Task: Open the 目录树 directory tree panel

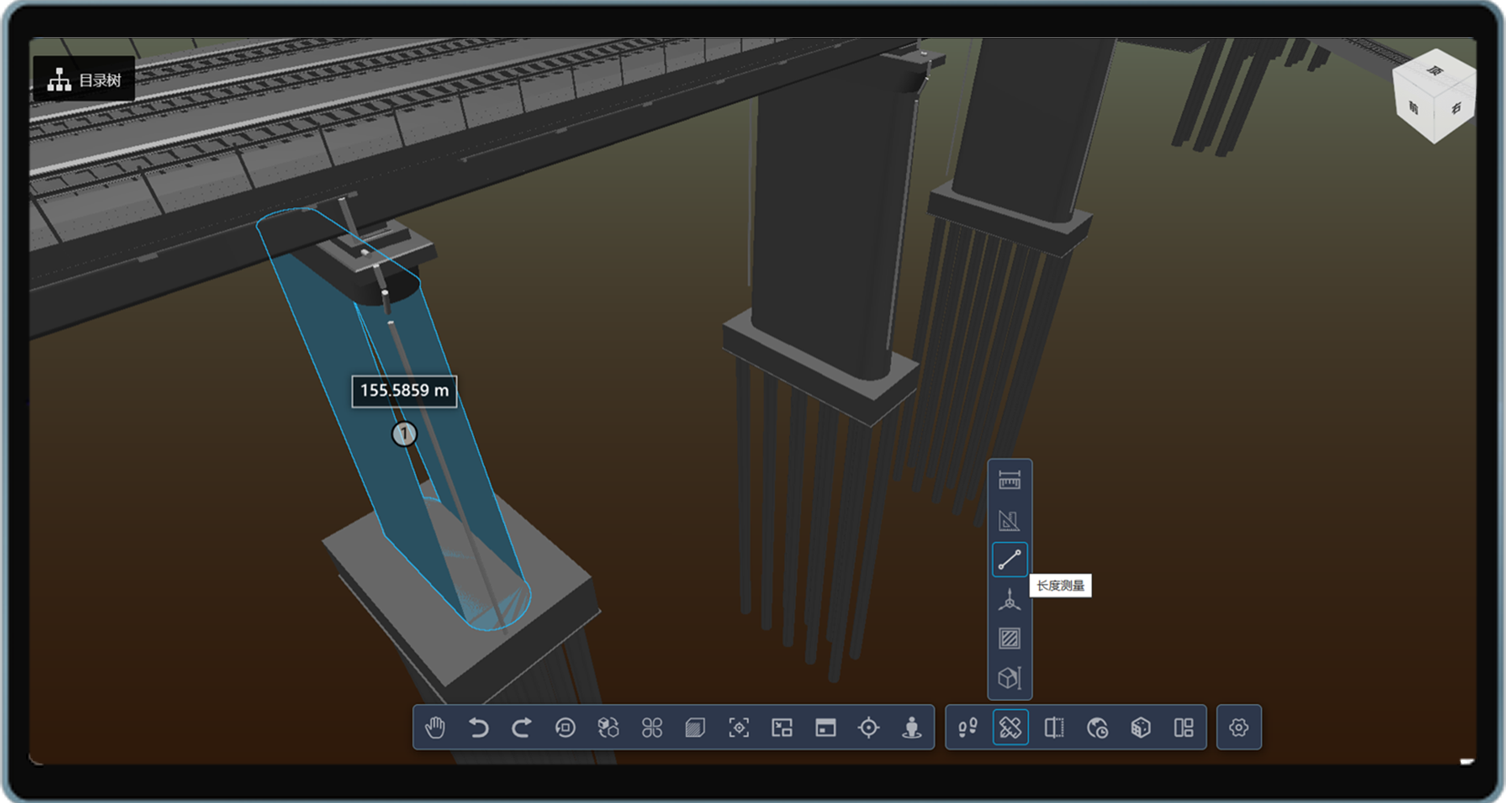Action: 85,80
